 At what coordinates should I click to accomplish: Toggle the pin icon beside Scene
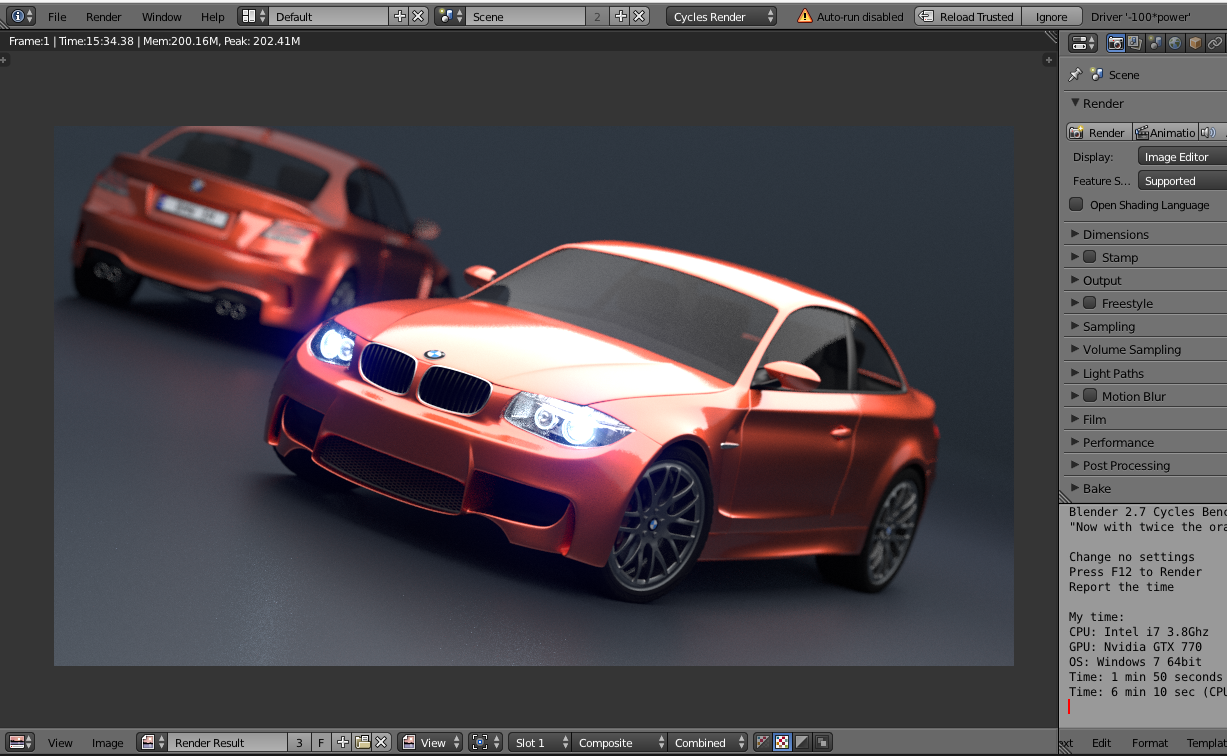coord(1075,75)
